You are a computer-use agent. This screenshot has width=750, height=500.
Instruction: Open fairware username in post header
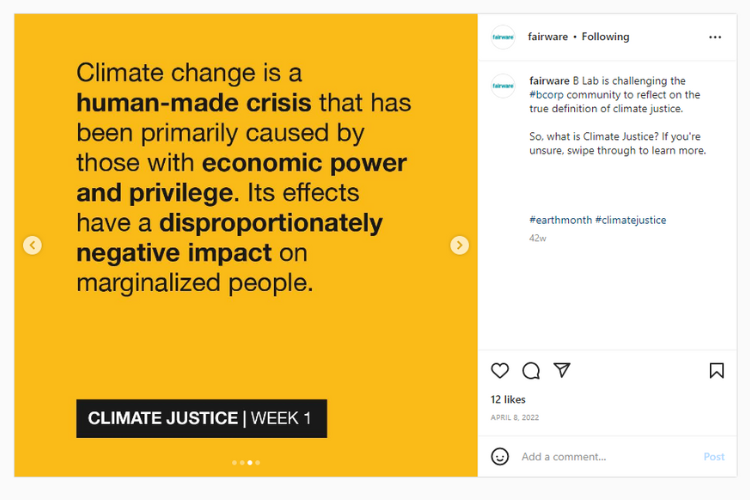[x=548, y=37]
